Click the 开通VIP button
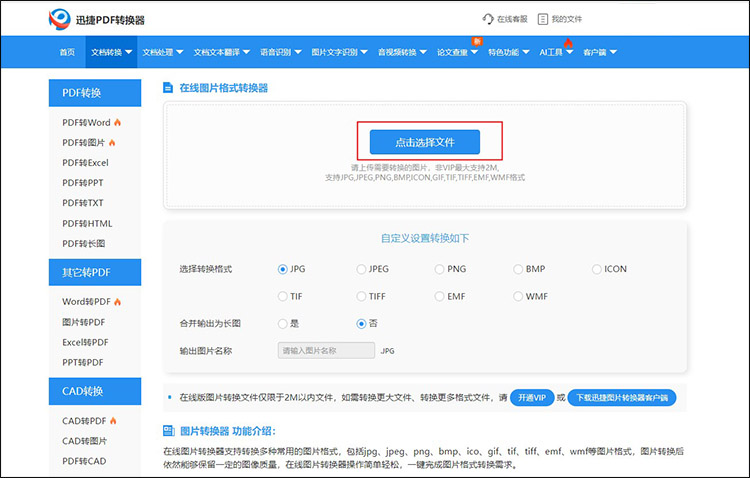 tap(532, 398)
